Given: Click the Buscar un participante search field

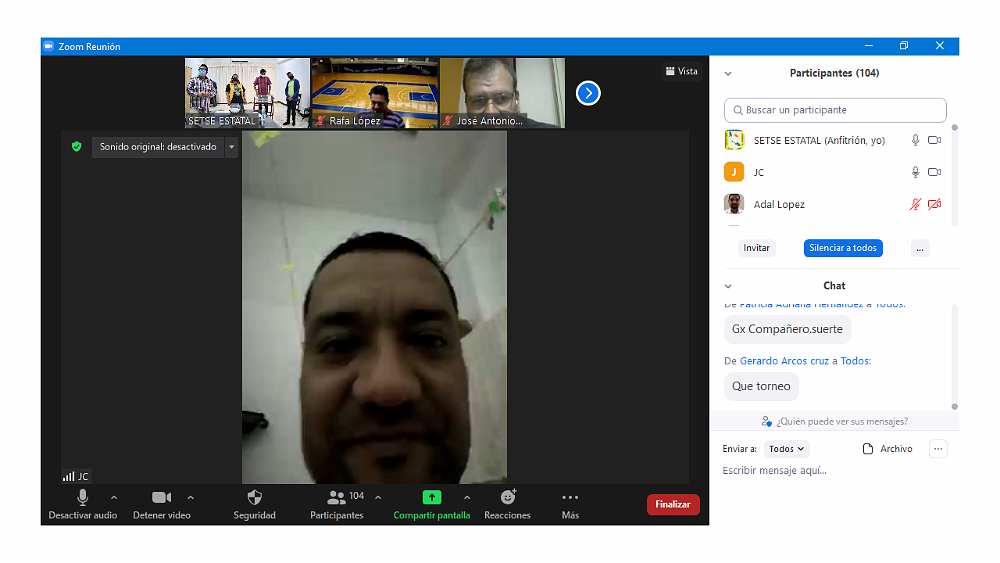Looking at the screenshot, I should [835, 110].
